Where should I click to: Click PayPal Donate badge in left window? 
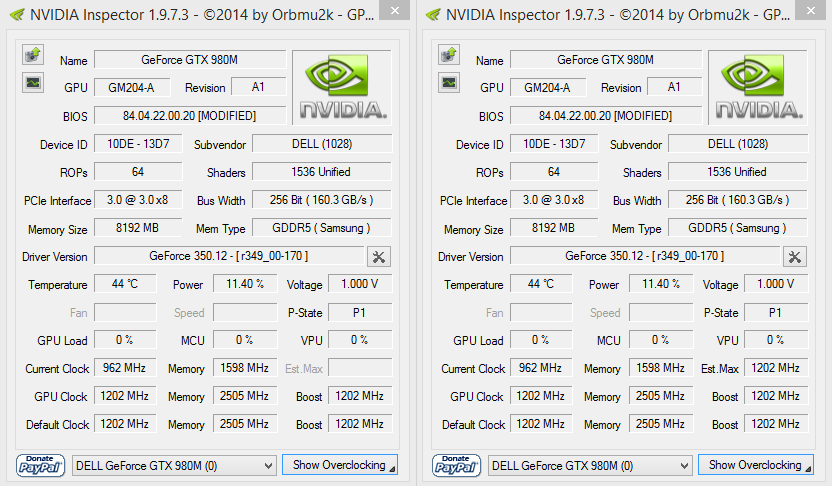pos(41,465)
